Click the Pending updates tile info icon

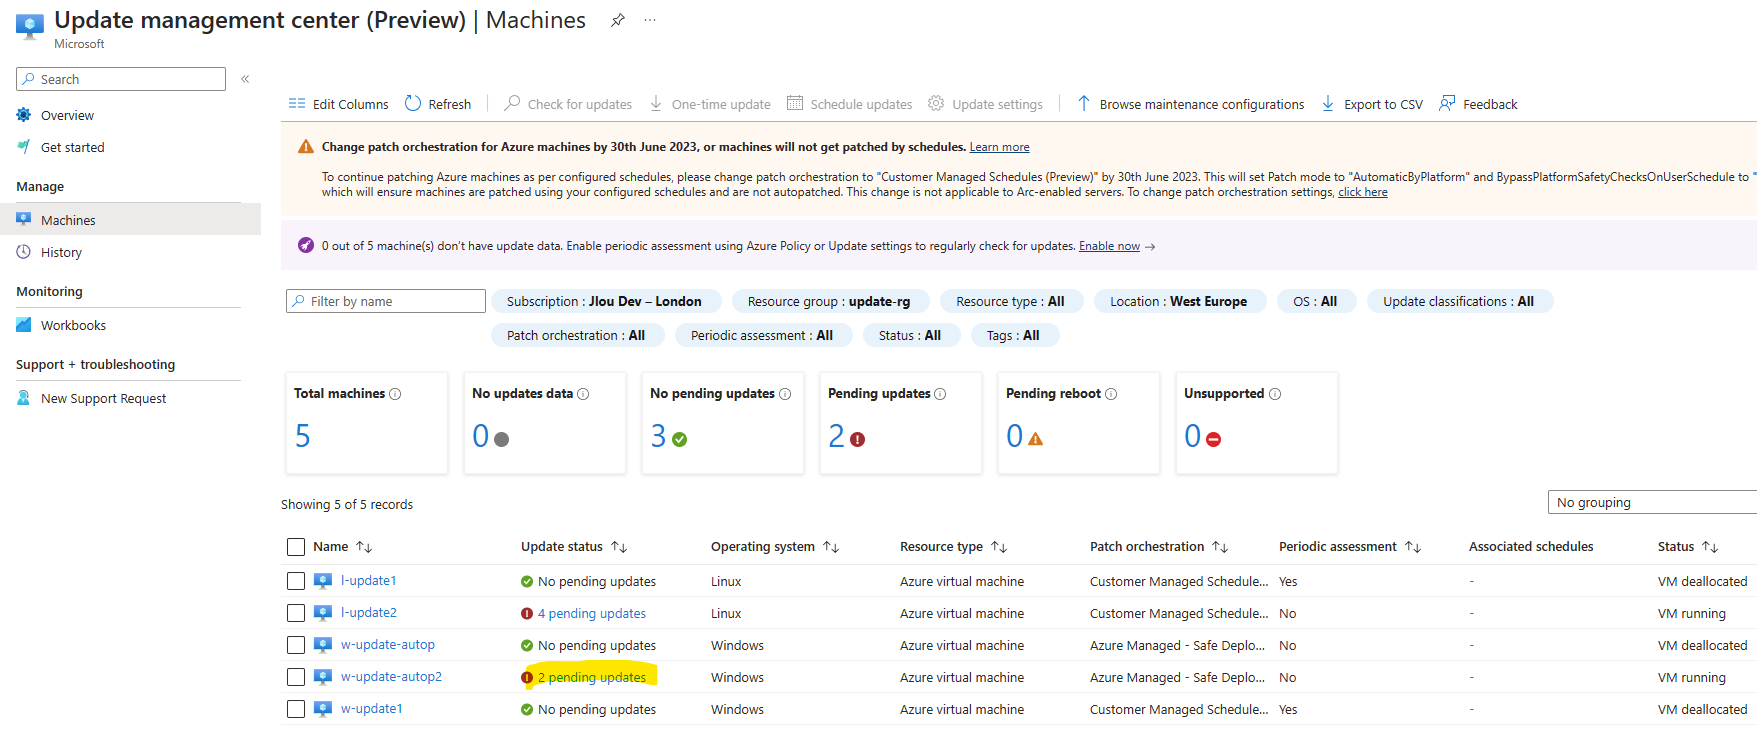940,394
